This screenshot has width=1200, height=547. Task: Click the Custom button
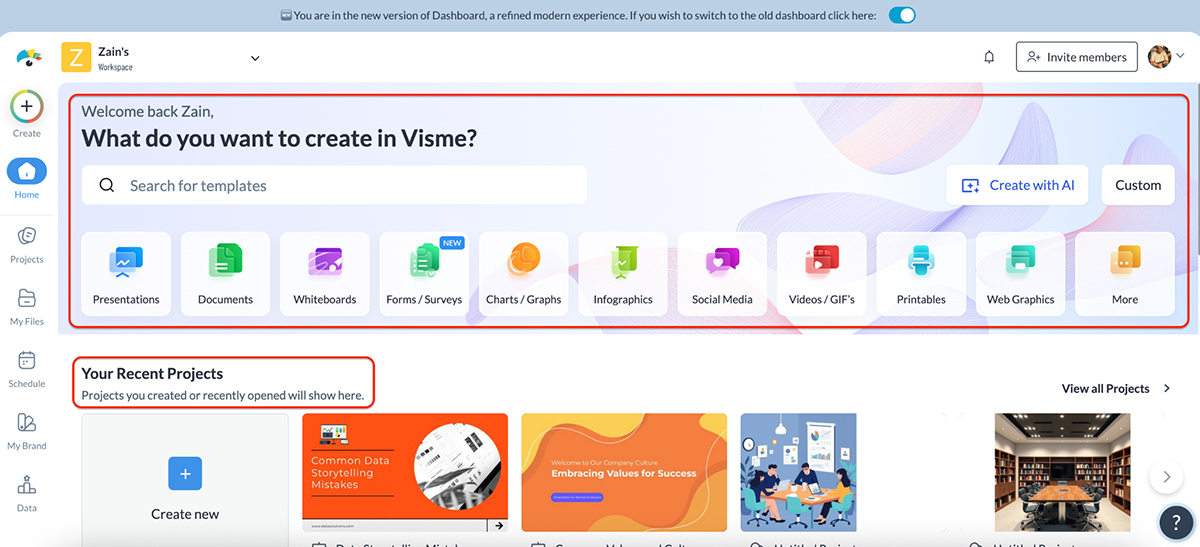(1138, 185)
